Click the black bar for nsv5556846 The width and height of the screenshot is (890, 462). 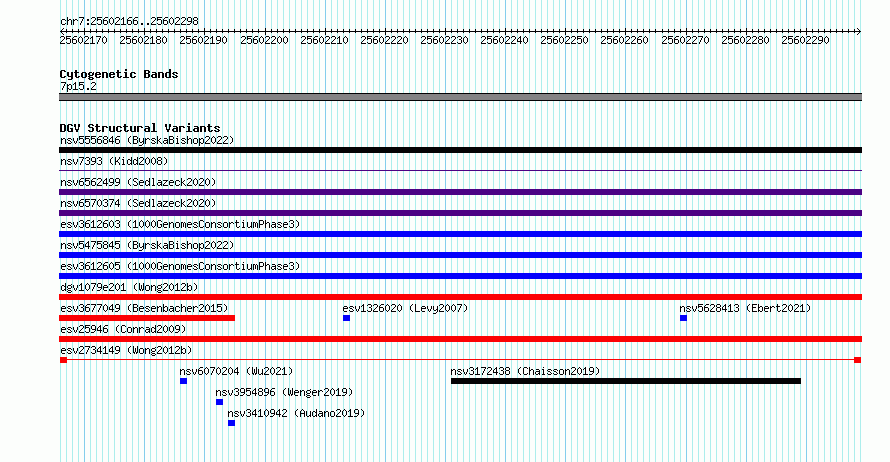(x=460, y=150)
